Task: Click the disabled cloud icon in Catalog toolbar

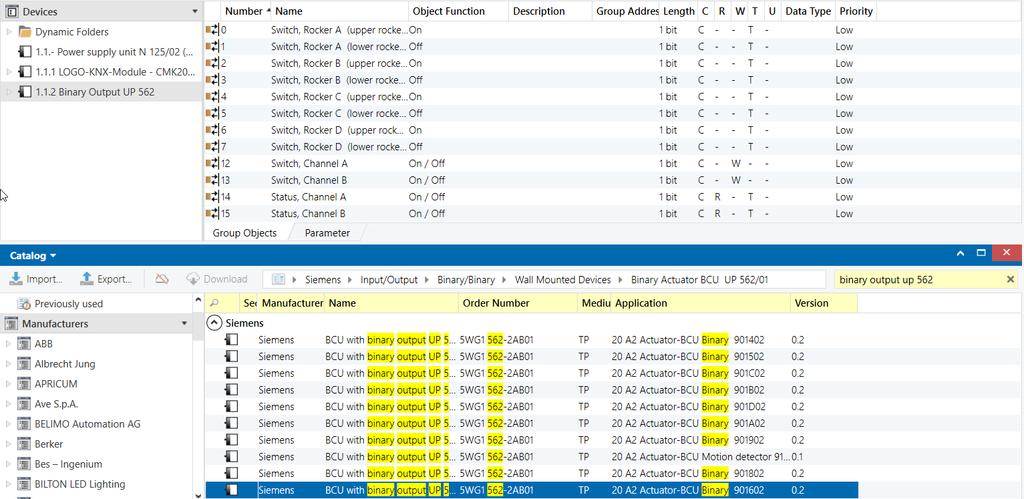Action: [x=162, y=279]
